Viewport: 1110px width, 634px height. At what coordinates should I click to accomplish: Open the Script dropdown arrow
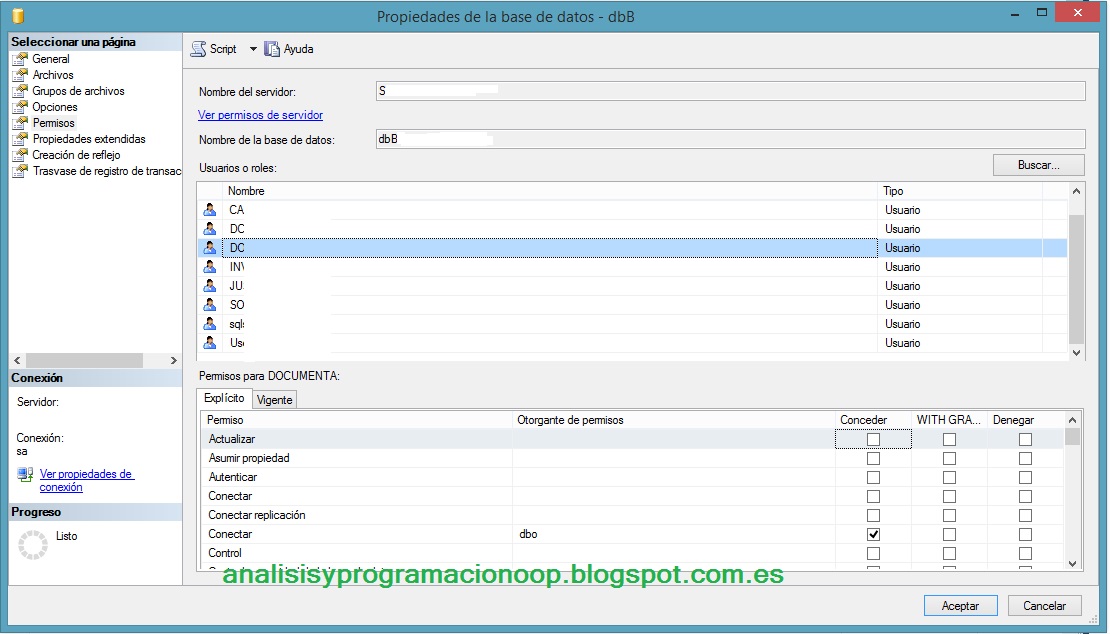(x=252, y=47)
